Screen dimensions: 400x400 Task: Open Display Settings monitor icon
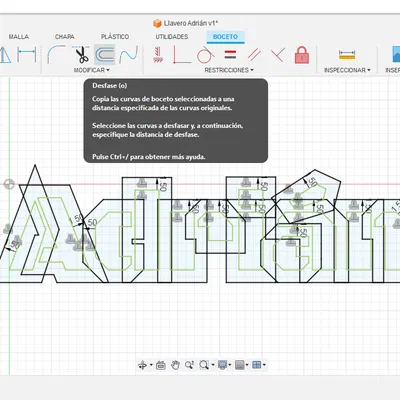(222, 365)
